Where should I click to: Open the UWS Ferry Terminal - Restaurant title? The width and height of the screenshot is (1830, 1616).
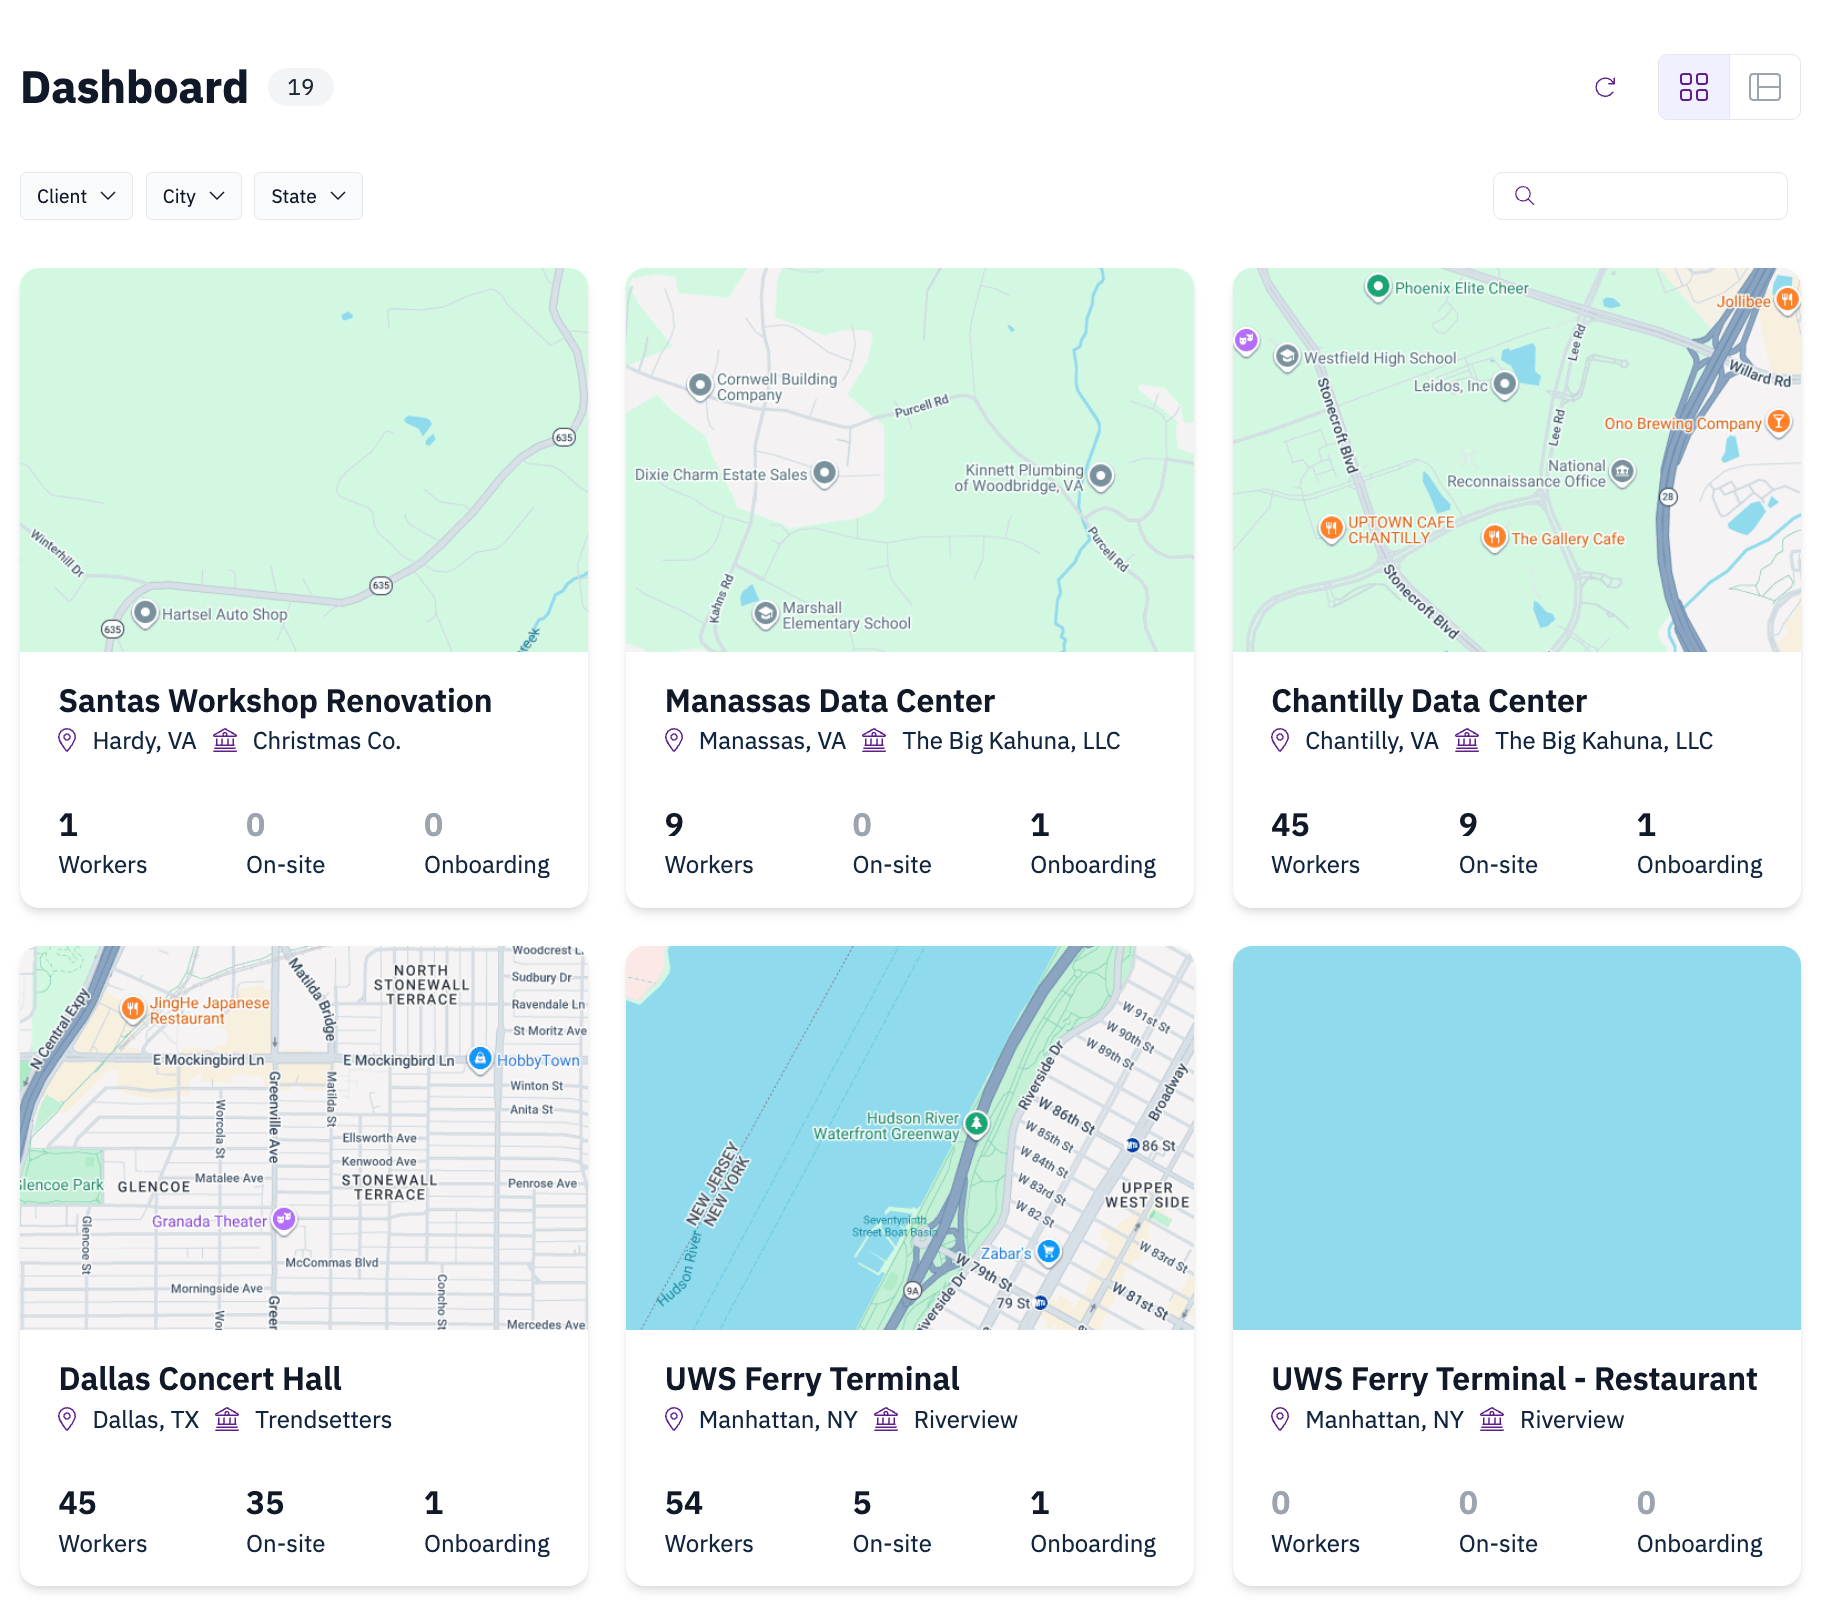1514,1379
